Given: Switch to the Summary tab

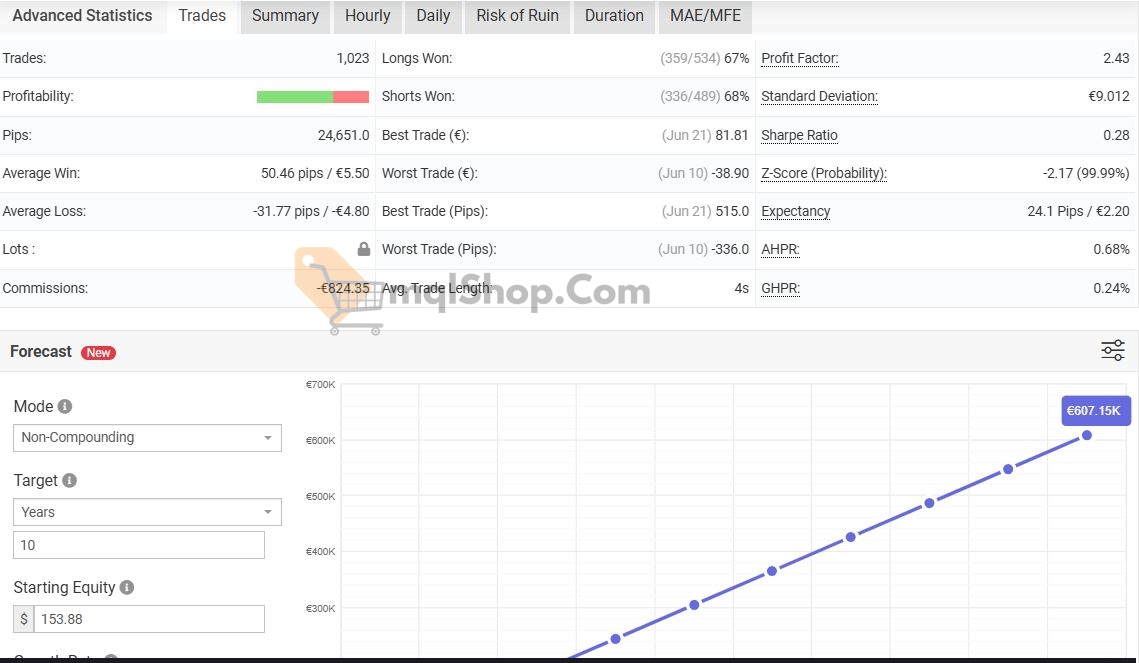Looking at the screenshot, I should pyautogui.click(x=285, y=16).
